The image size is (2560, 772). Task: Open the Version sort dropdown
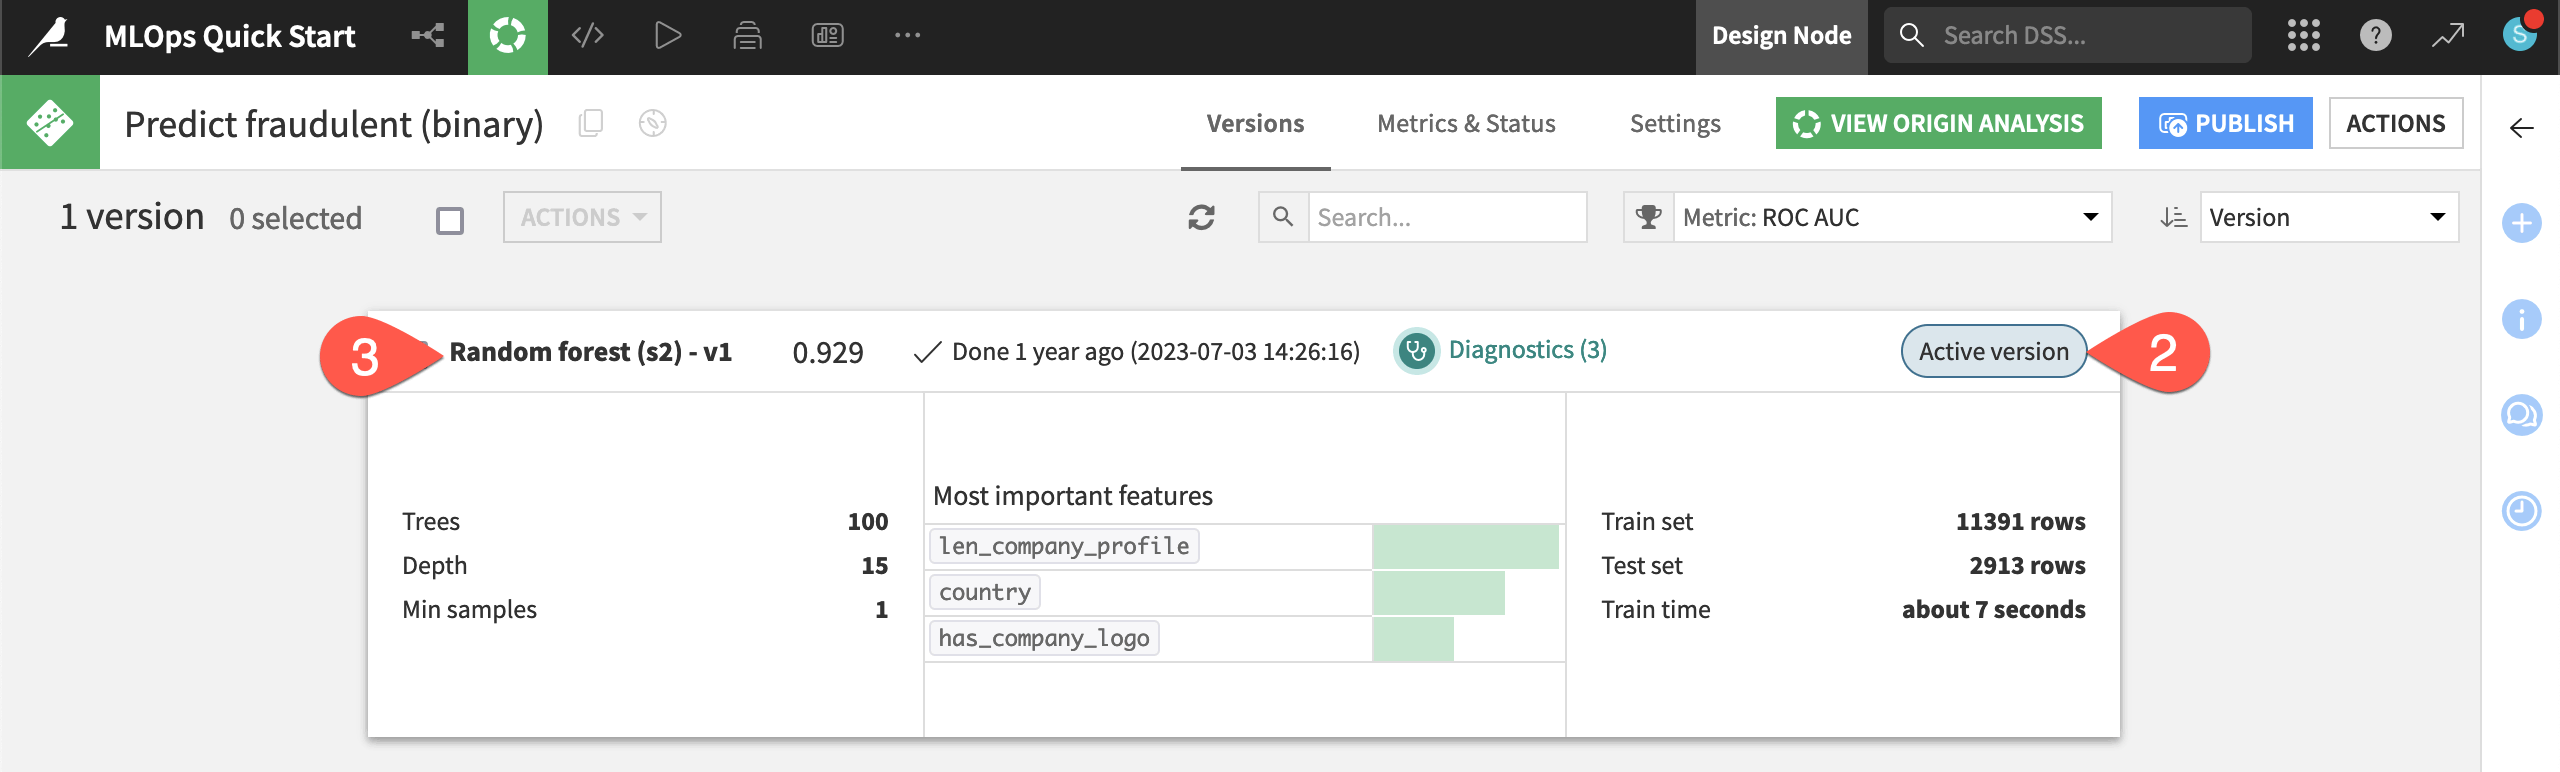(x=2328, y=217)
